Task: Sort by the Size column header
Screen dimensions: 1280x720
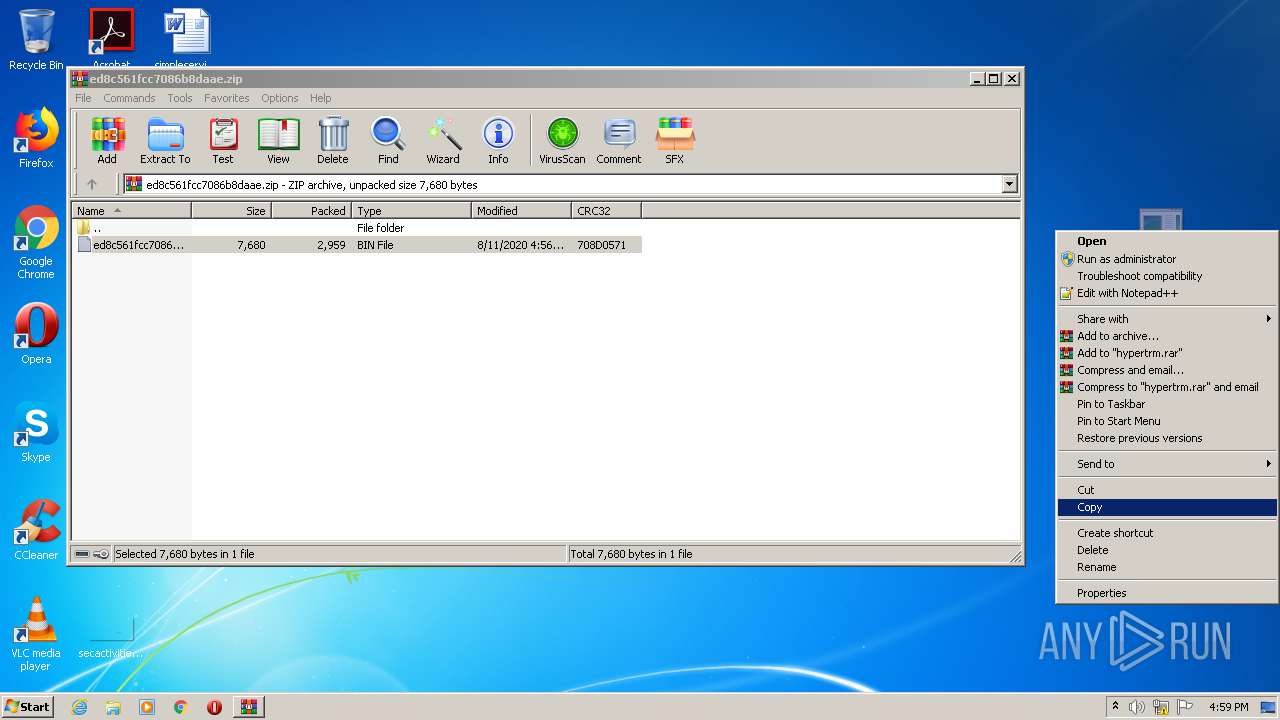Action: point(232,211)
